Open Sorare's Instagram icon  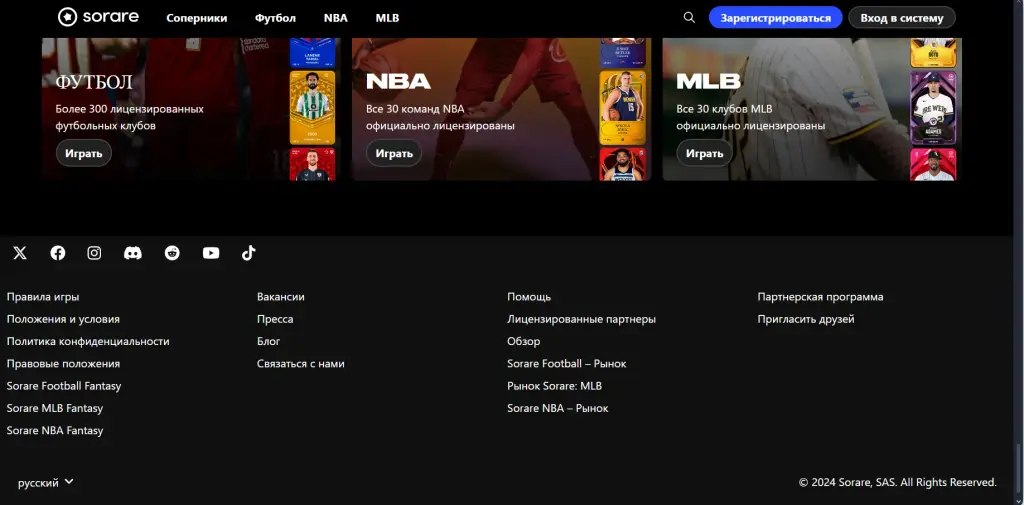click(x=95, y=253)
